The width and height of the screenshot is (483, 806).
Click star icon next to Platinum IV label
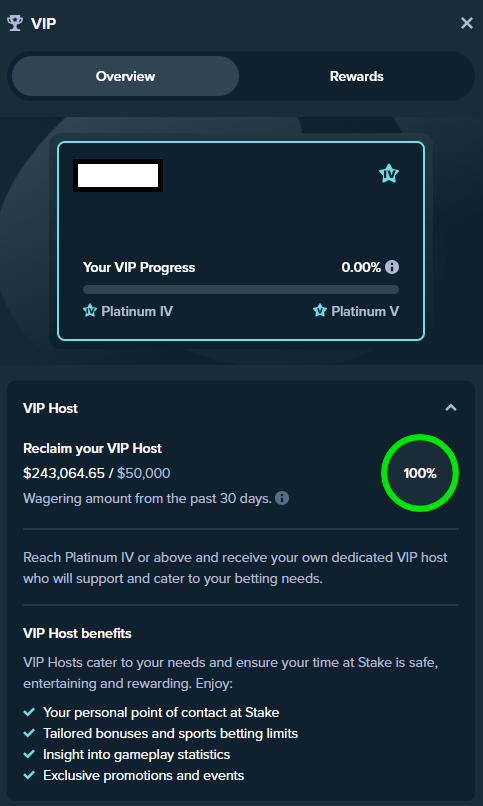point(90,311)
